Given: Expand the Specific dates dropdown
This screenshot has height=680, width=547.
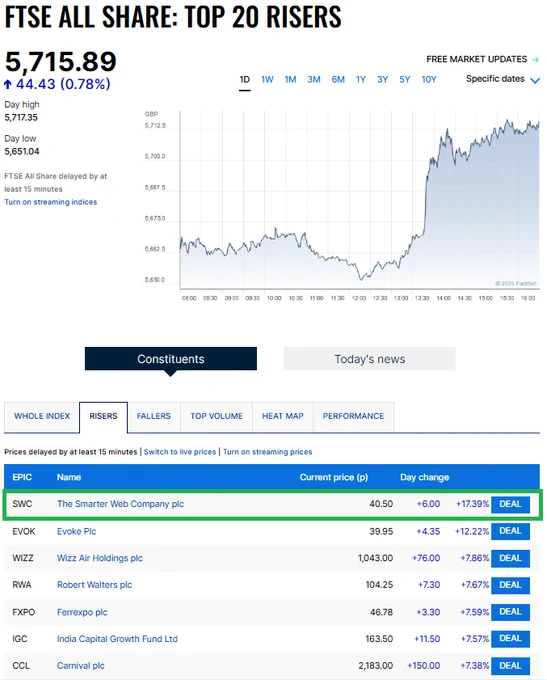Looking at the screenshot, I should click(x=503, y=79).
